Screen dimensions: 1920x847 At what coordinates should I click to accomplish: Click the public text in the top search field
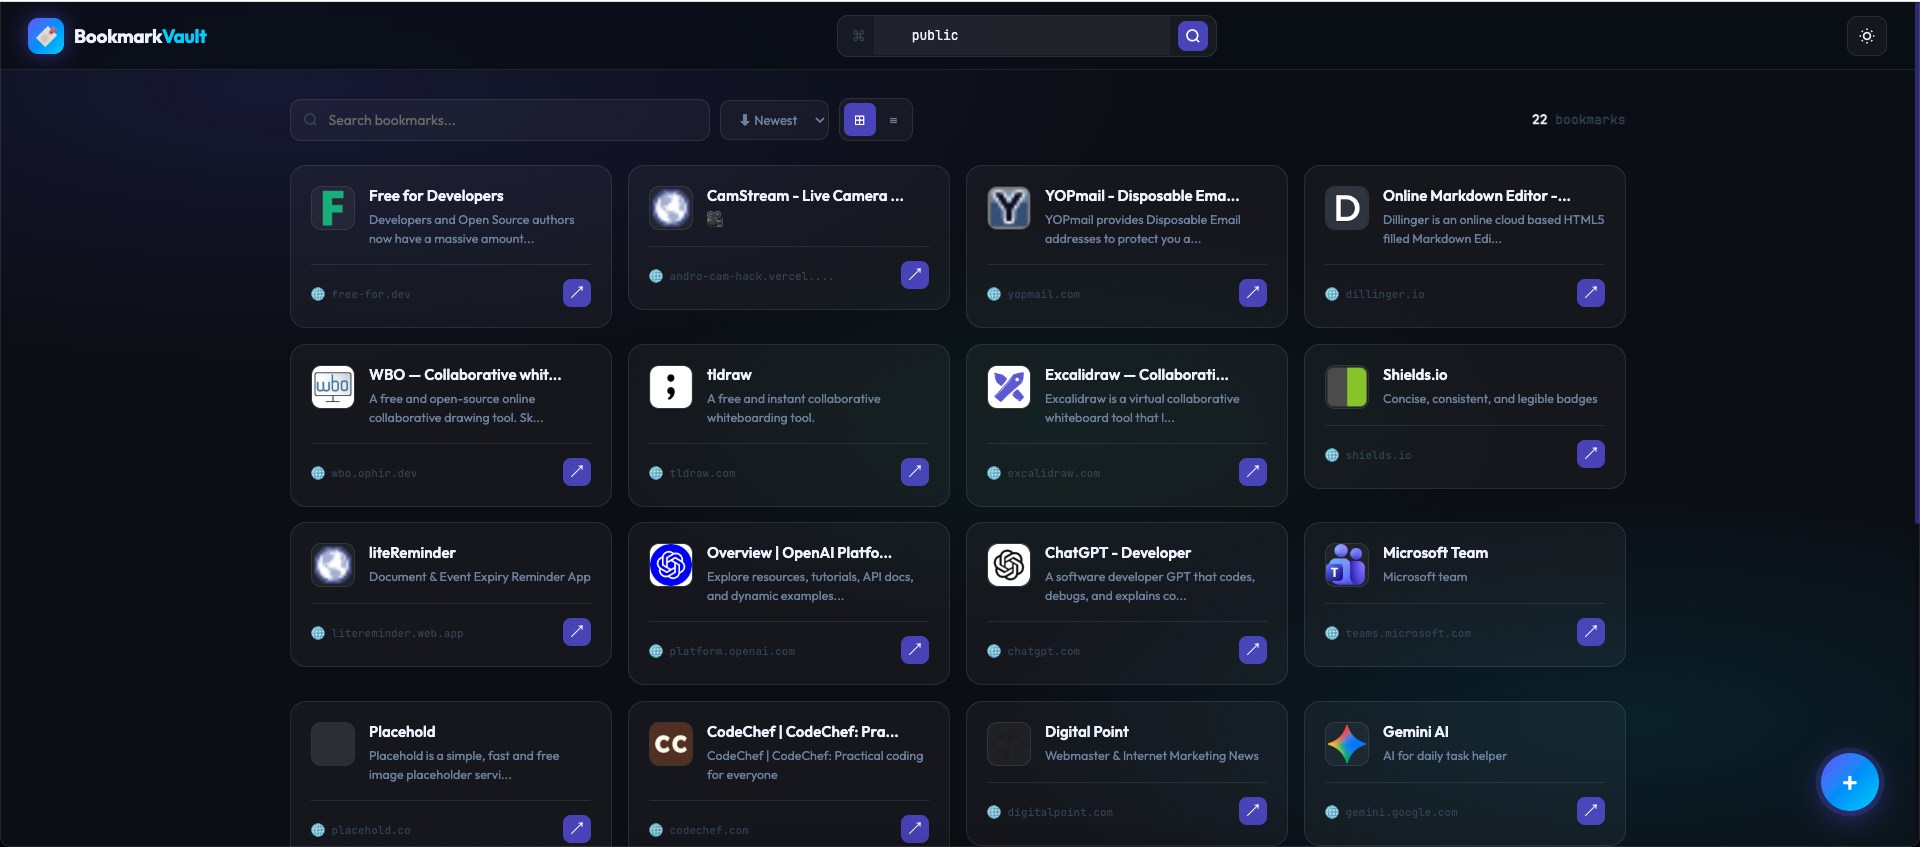(x=935, y=36)
